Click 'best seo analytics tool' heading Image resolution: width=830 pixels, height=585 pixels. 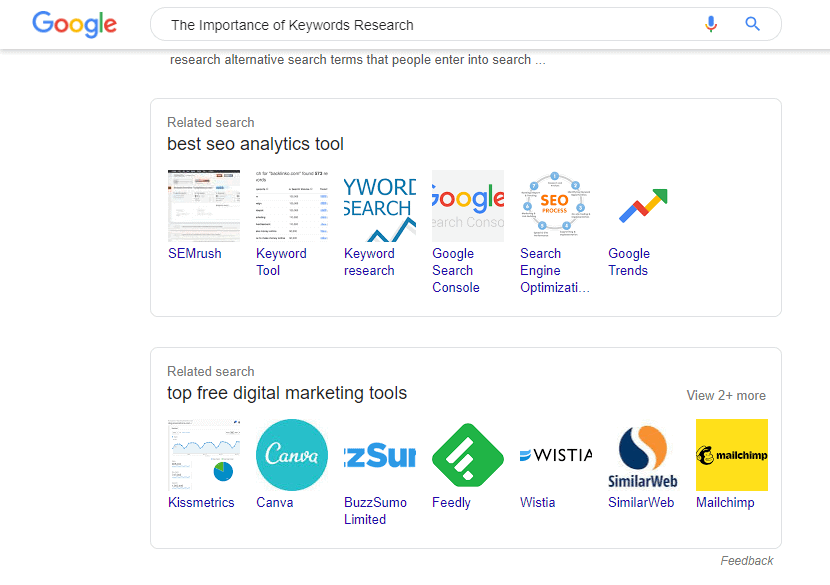[x=255, y=144]
